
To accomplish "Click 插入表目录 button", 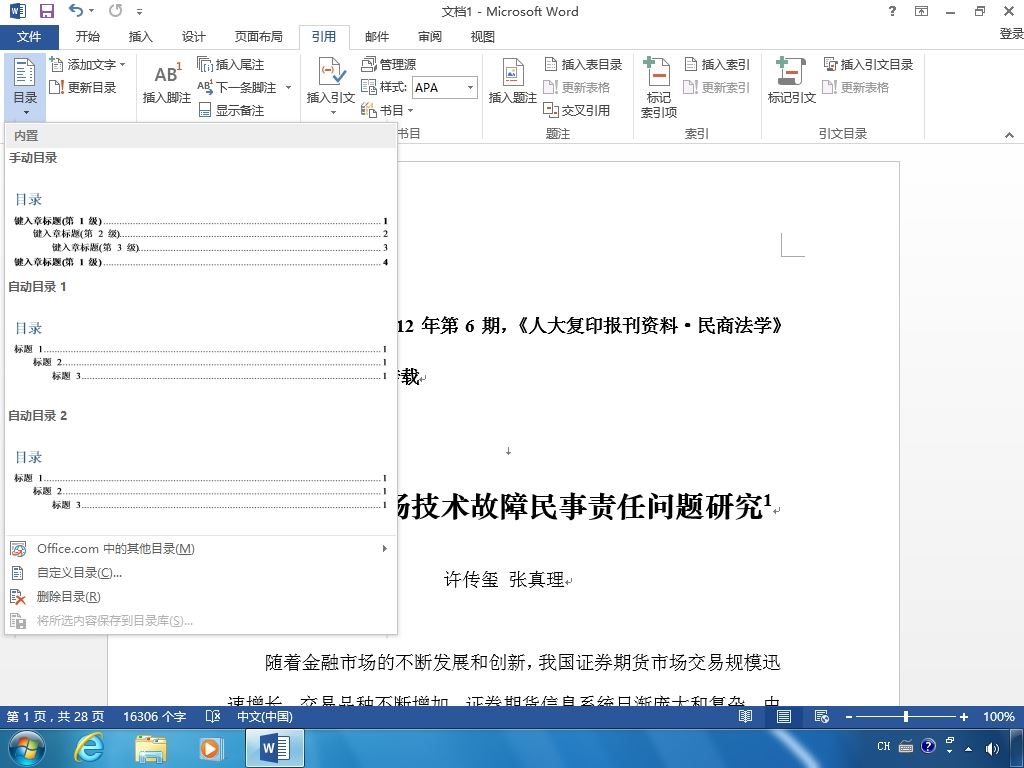I will pyautogui.click(x=583, y=64).
